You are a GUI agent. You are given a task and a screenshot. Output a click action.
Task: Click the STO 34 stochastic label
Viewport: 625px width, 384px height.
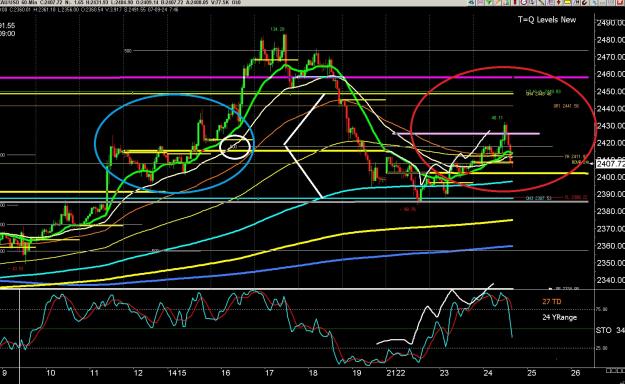coord(610,330)
